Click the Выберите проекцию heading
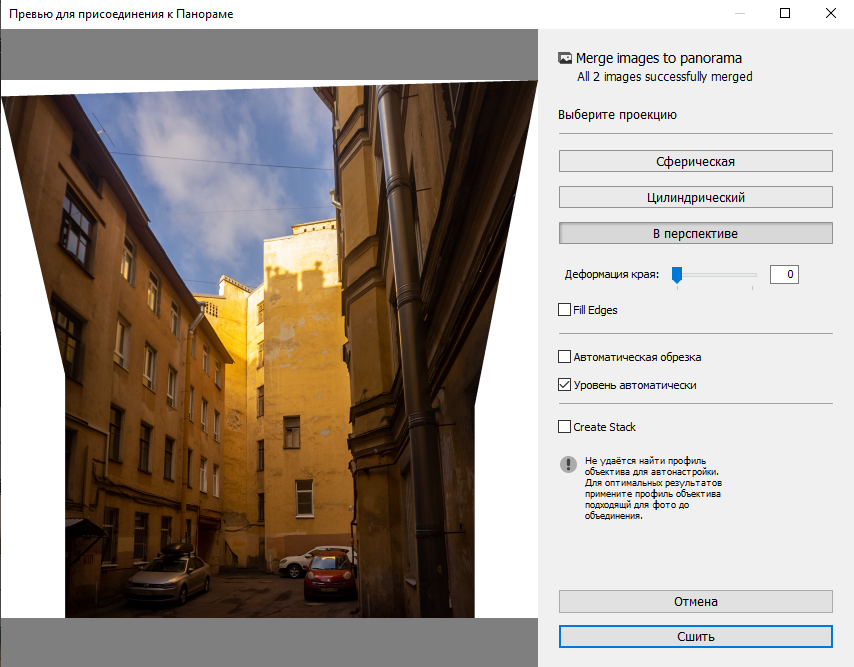Image resolution: width=854 pixels, height=667 pixels. [x=617, y=115]
